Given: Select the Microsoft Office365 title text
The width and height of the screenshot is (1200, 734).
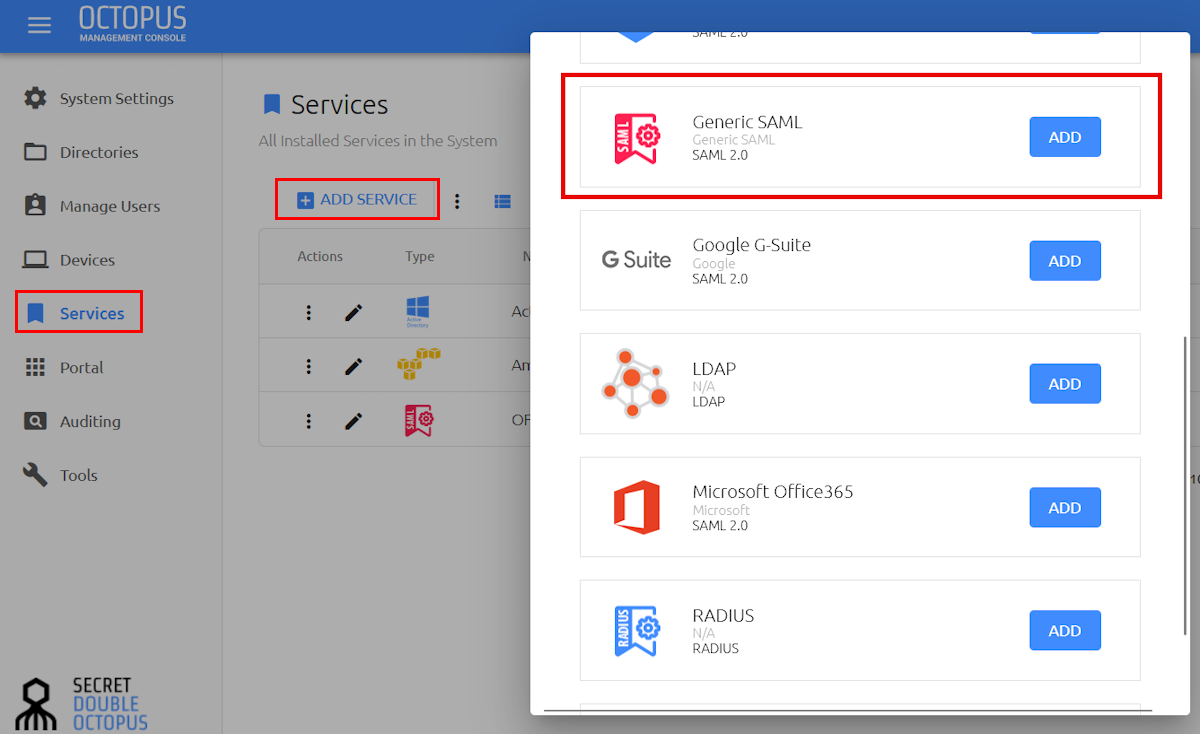Looking at the screenshot, I should 773,492.
